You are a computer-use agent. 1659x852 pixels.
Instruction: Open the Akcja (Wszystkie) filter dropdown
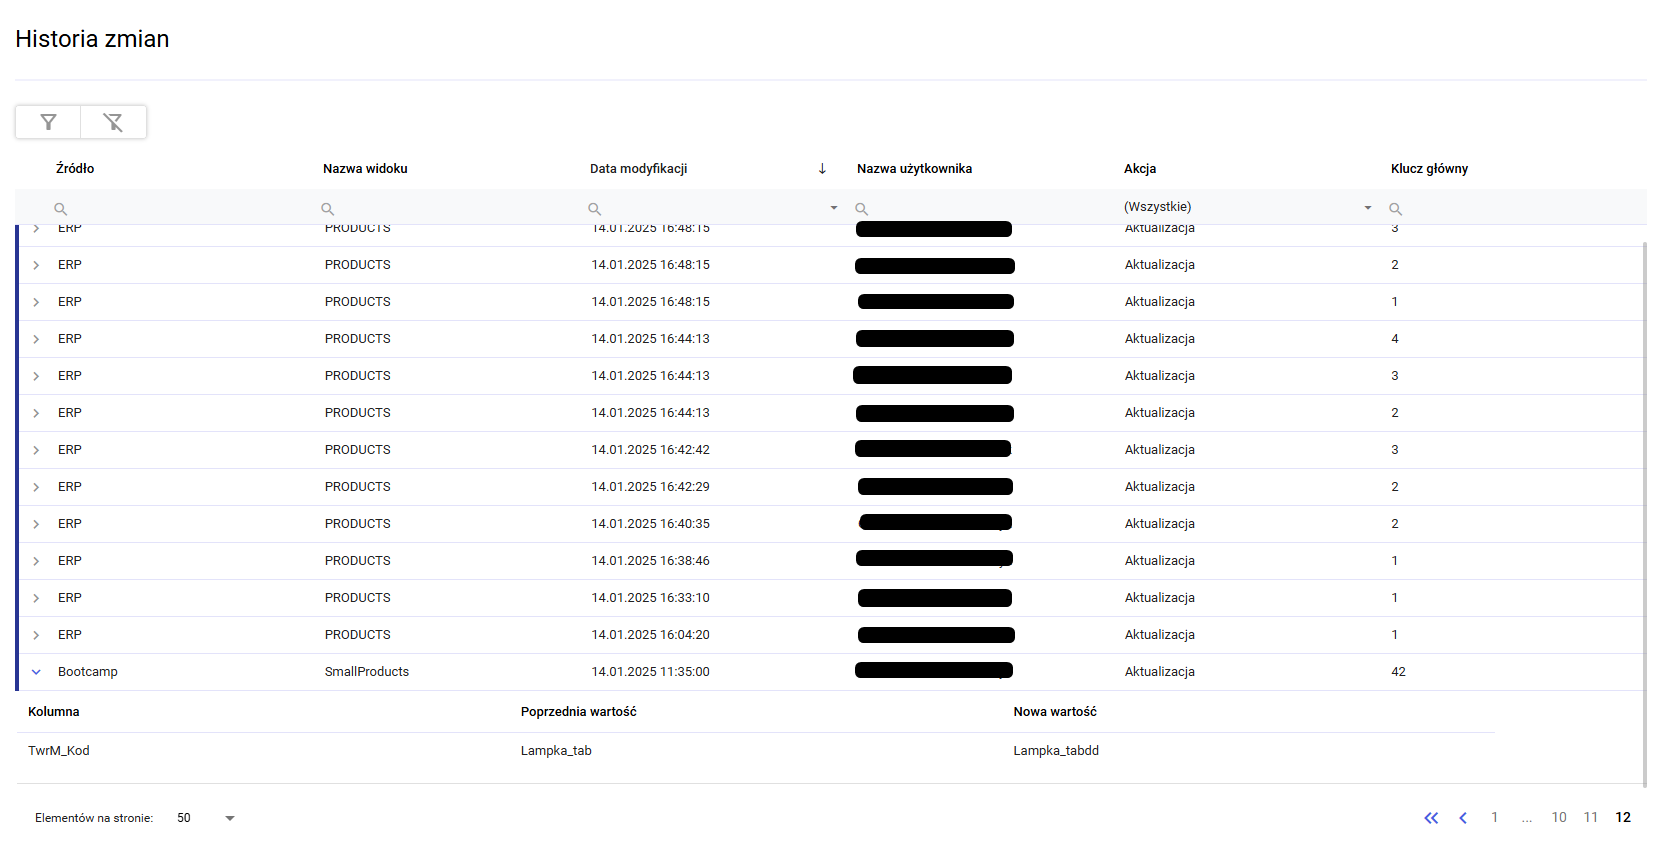click(1367, 208)
